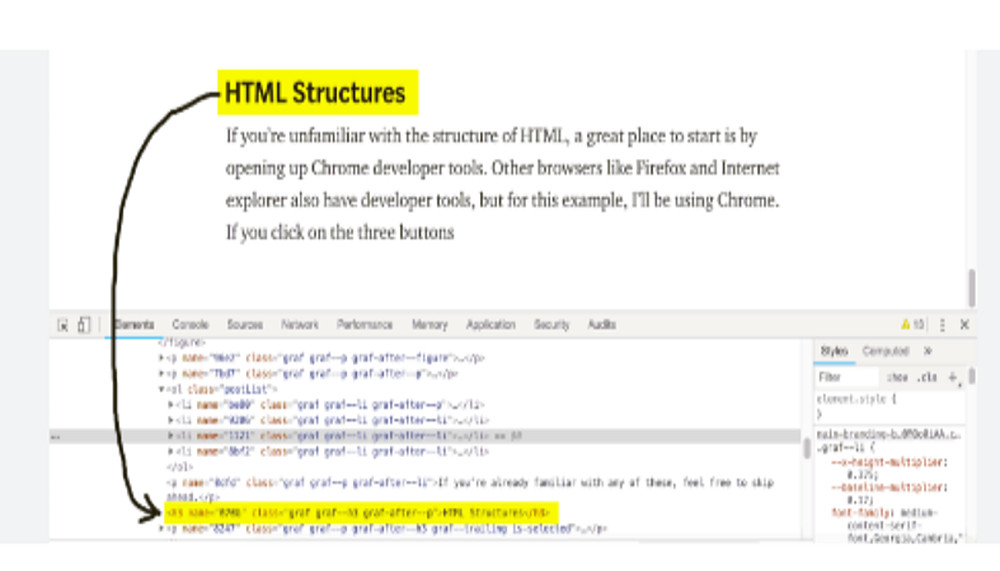Screen dimensions: 1000x571
Task: Click the --baseline-multiplier property
Action: coord(889,488)
